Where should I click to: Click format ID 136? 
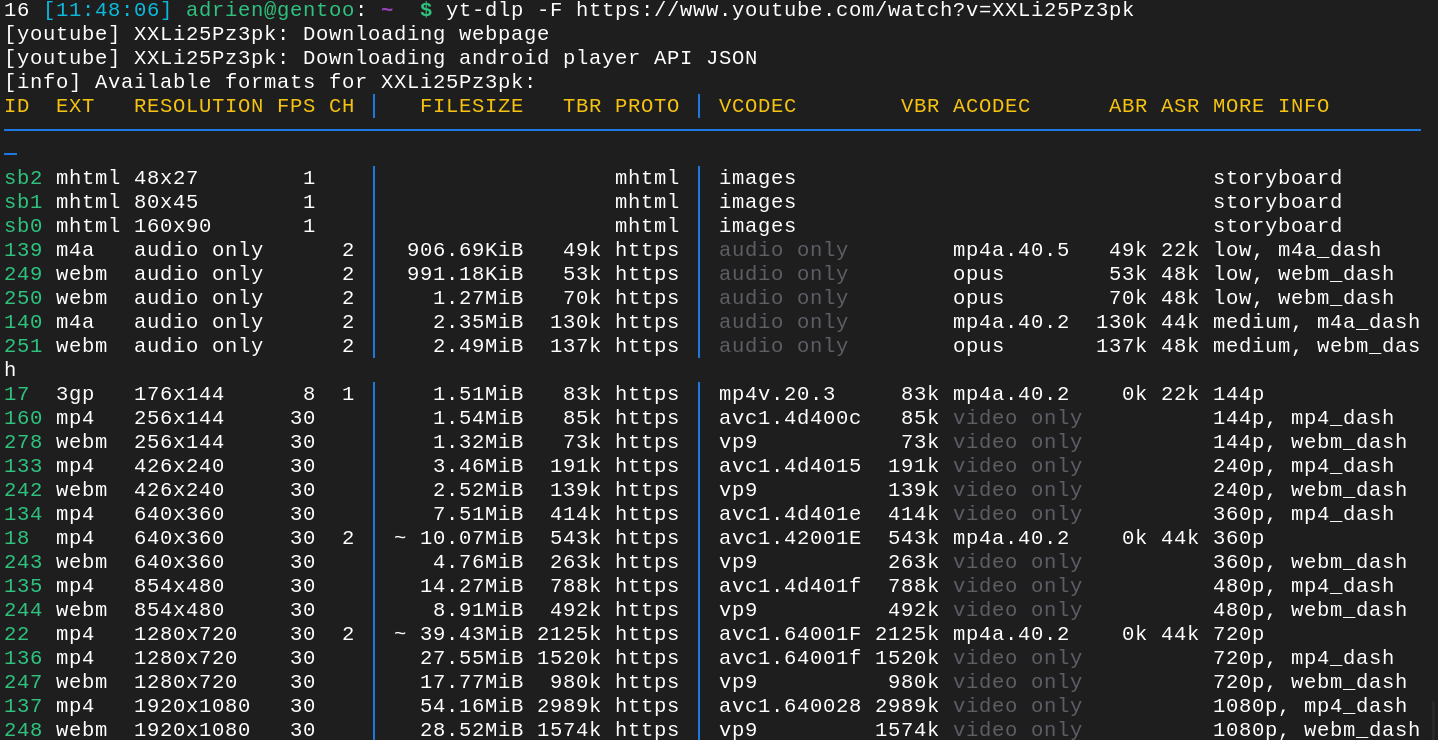point(23,658)
